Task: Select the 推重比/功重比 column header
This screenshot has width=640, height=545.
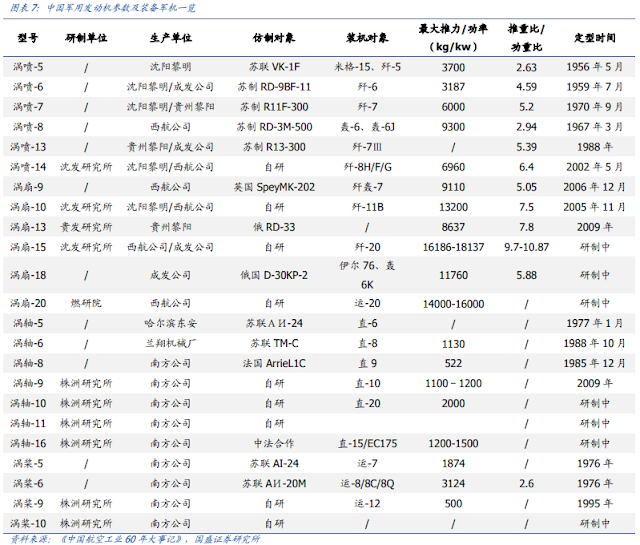Action: click(526, 38)
